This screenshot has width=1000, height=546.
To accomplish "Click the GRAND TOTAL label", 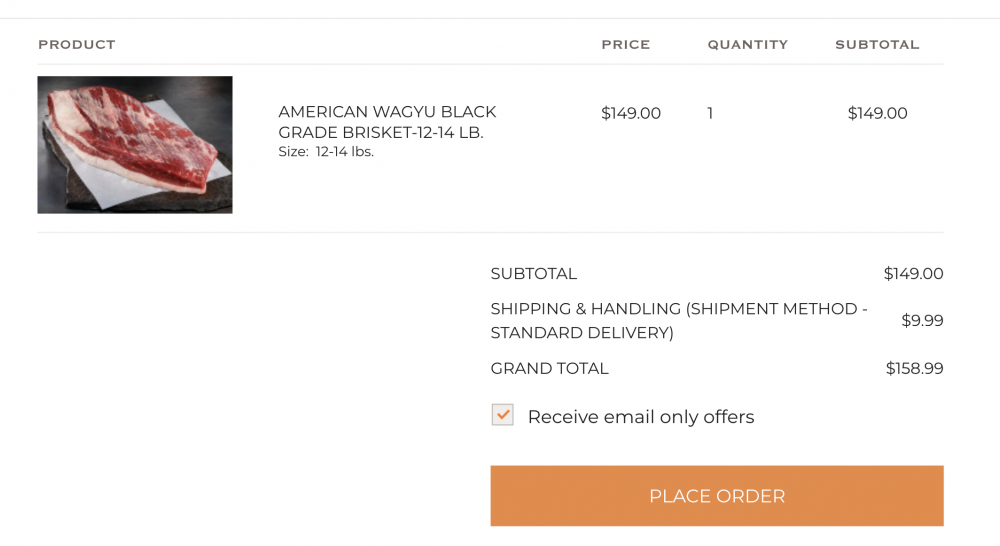I will (x=549, y=369).
